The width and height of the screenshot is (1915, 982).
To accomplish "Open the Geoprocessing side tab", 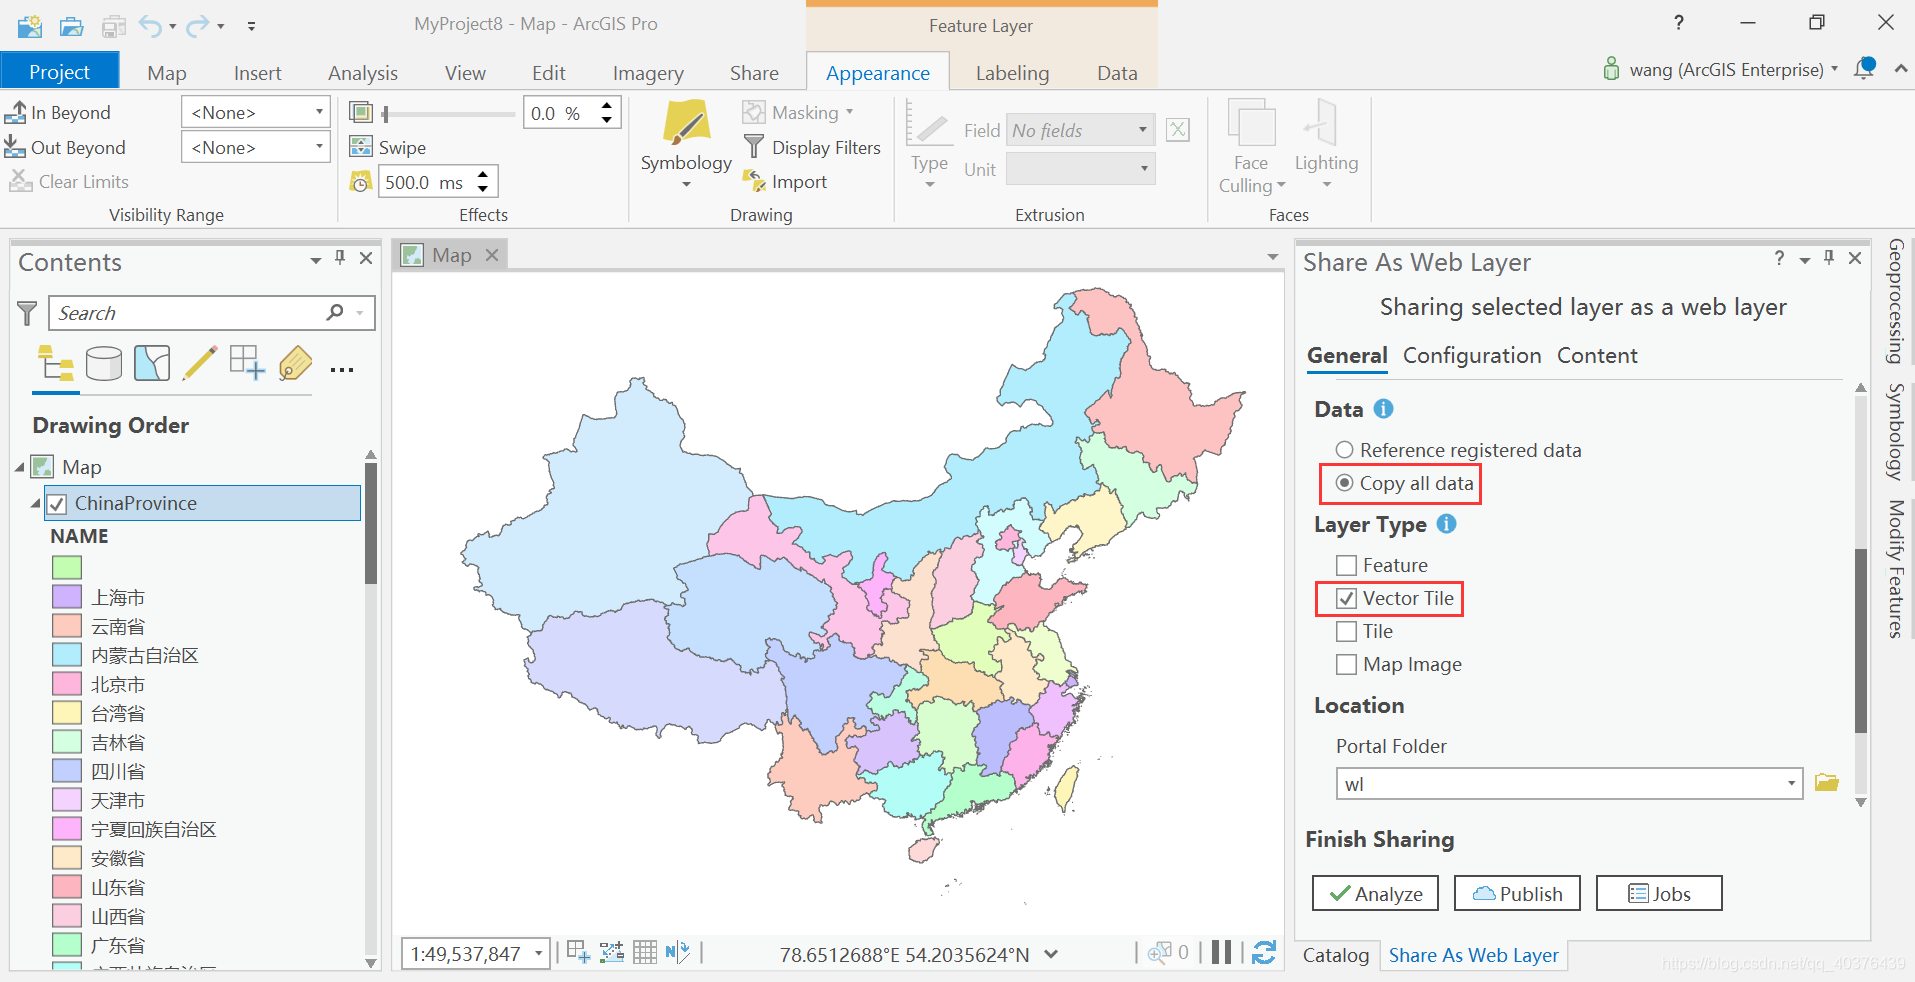I will pyautogui.click(x=1895, y=301).
